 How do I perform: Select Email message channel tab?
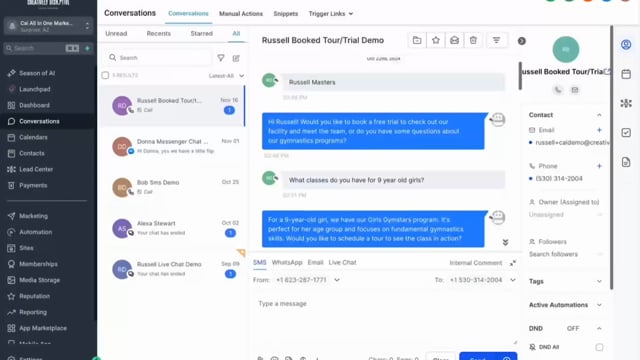316,262
